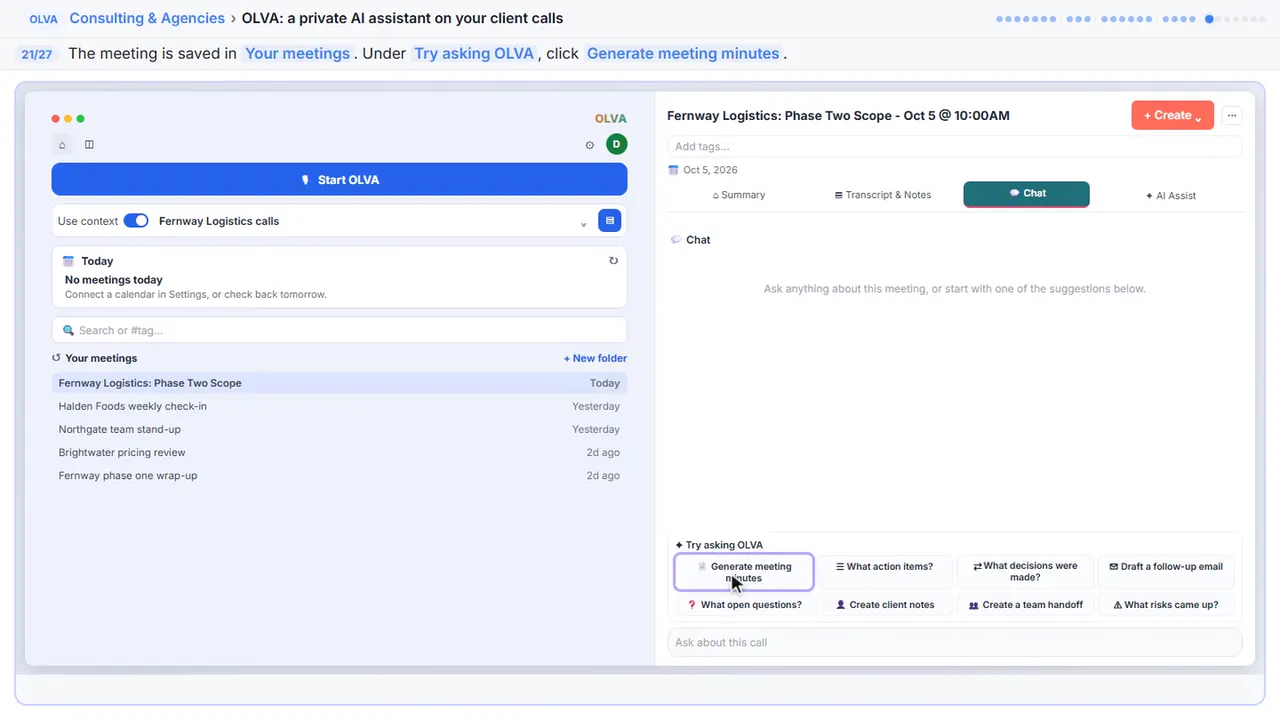Image resolution: width=1280 pixels, height=720 pixels.
Task: Open Fernway Logistics: Phase Two Scope meeting
Action: click(x=339, y=383)
